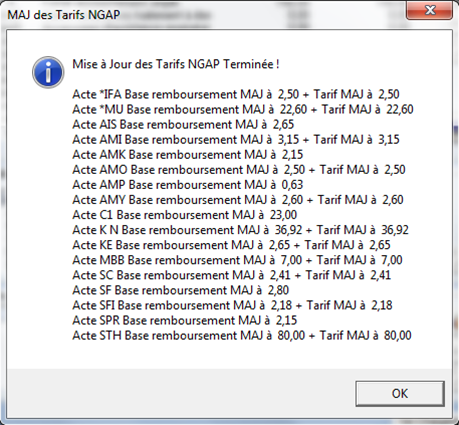
Task: Click the Acte AIS 2,65 line
Action: [183, 124]
